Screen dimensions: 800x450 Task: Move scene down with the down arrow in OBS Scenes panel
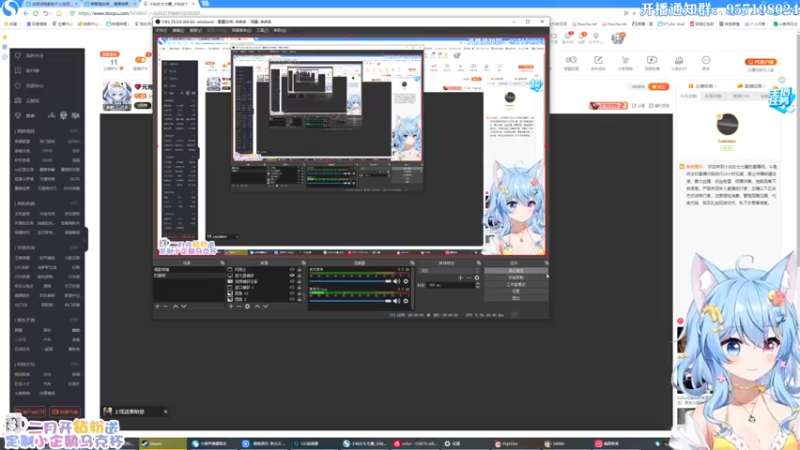coord(184,306)
